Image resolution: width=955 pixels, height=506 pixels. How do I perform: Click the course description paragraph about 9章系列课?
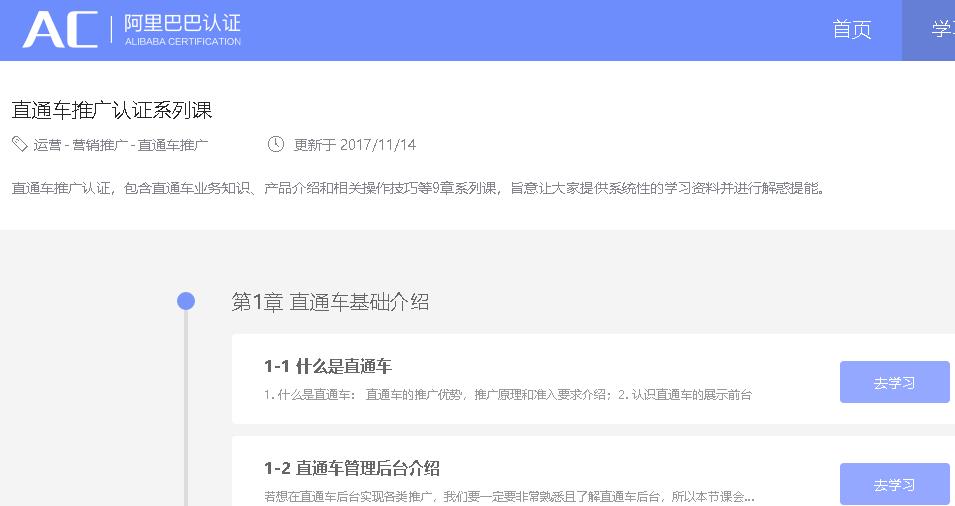(418, 188)
